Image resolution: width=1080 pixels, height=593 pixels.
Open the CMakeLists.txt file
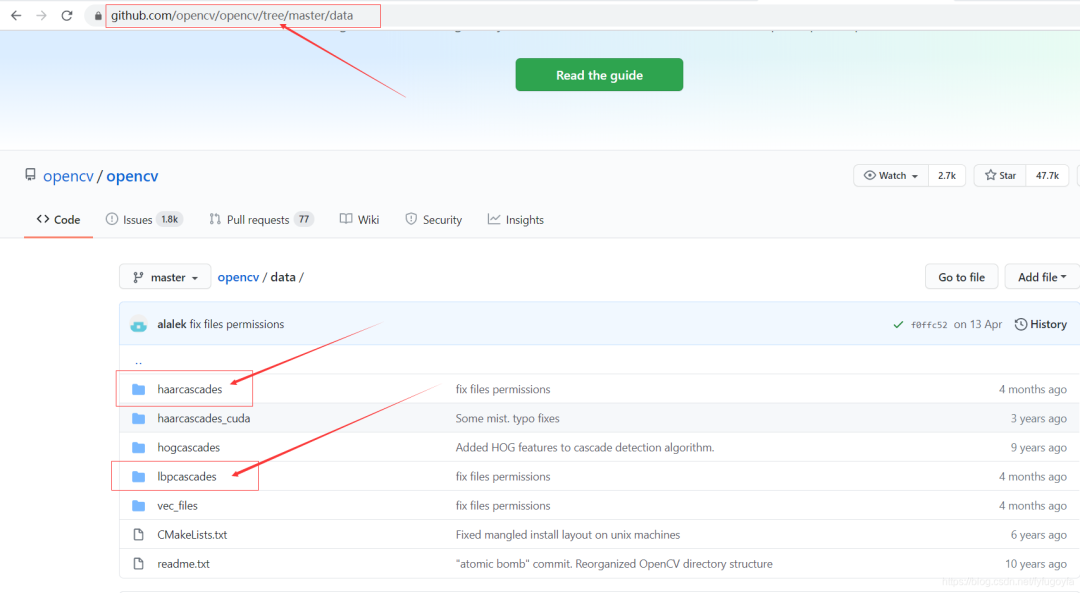pyautogui.click(x=191, y=534)
